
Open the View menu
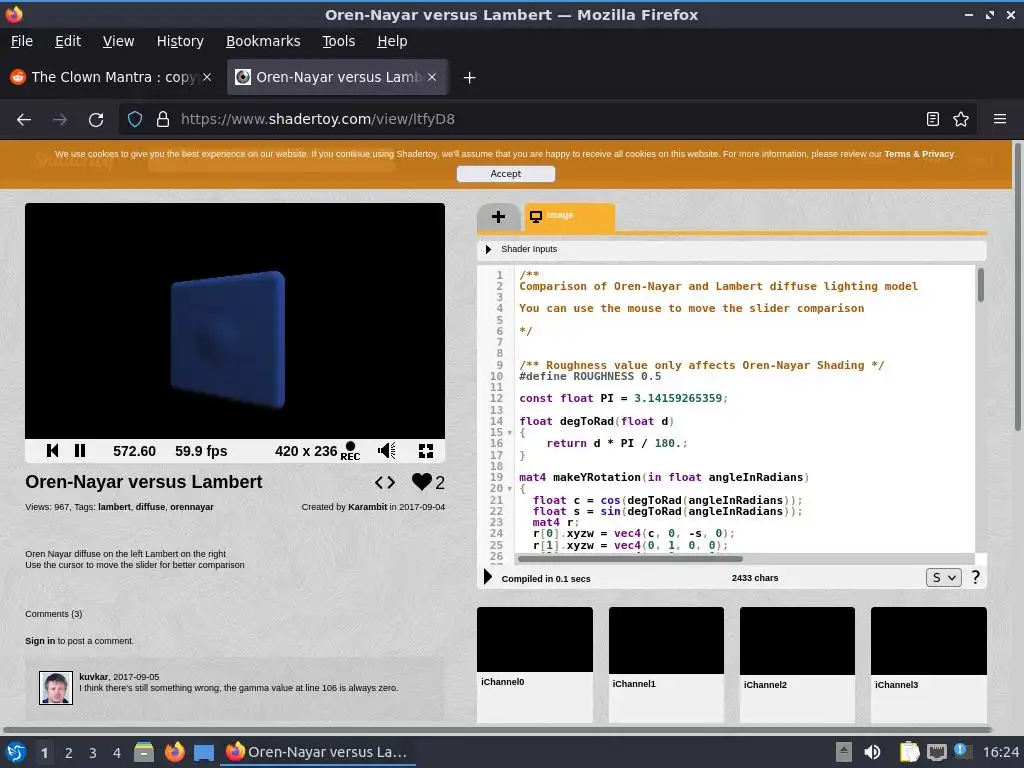tap(118, 41)
